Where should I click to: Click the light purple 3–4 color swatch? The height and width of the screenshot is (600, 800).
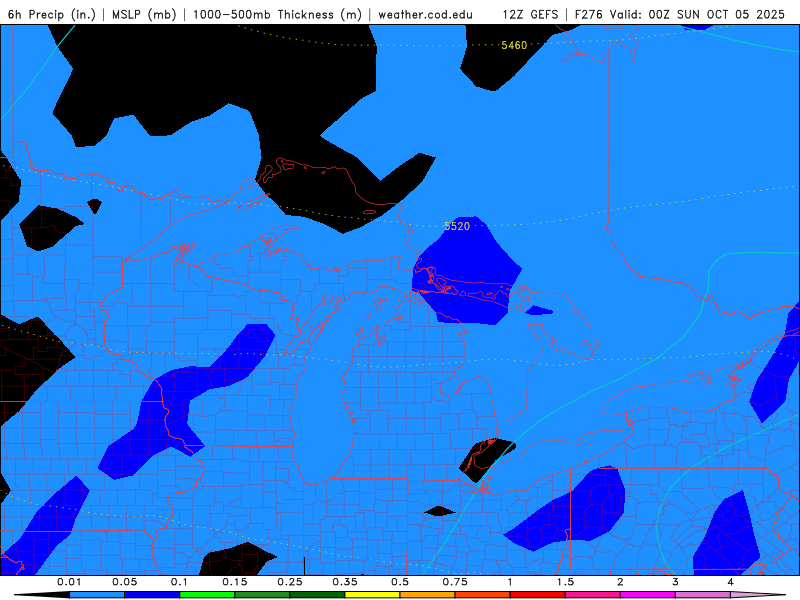pos(703,595)
